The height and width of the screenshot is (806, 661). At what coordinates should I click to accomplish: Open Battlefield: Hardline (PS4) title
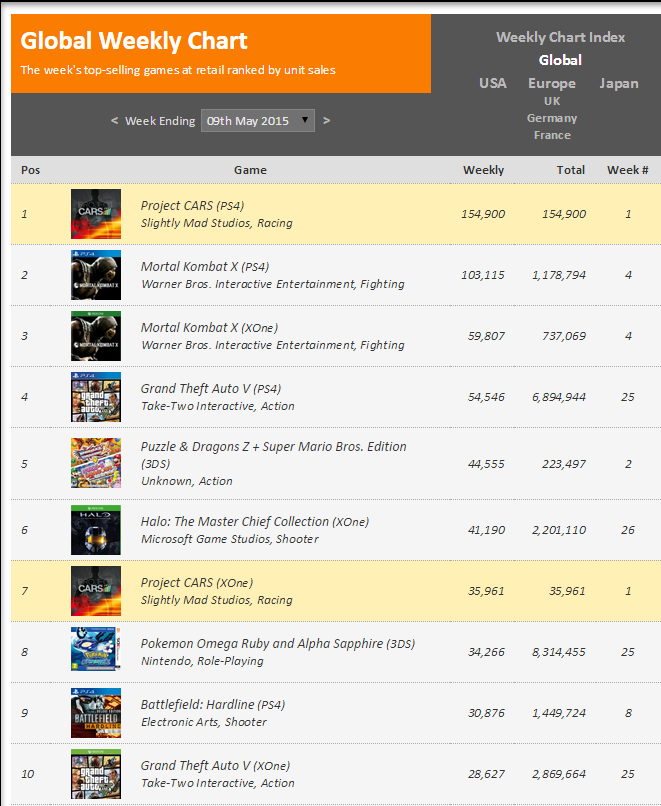coord(213,705)
